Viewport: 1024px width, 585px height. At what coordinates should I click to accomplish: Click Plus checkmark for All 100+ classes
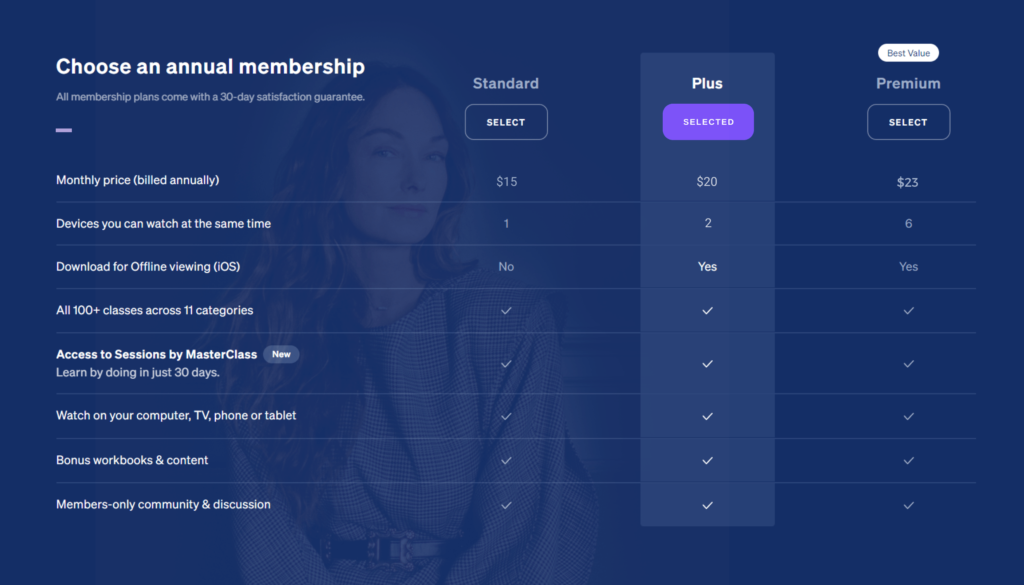[x=708, y=310]
